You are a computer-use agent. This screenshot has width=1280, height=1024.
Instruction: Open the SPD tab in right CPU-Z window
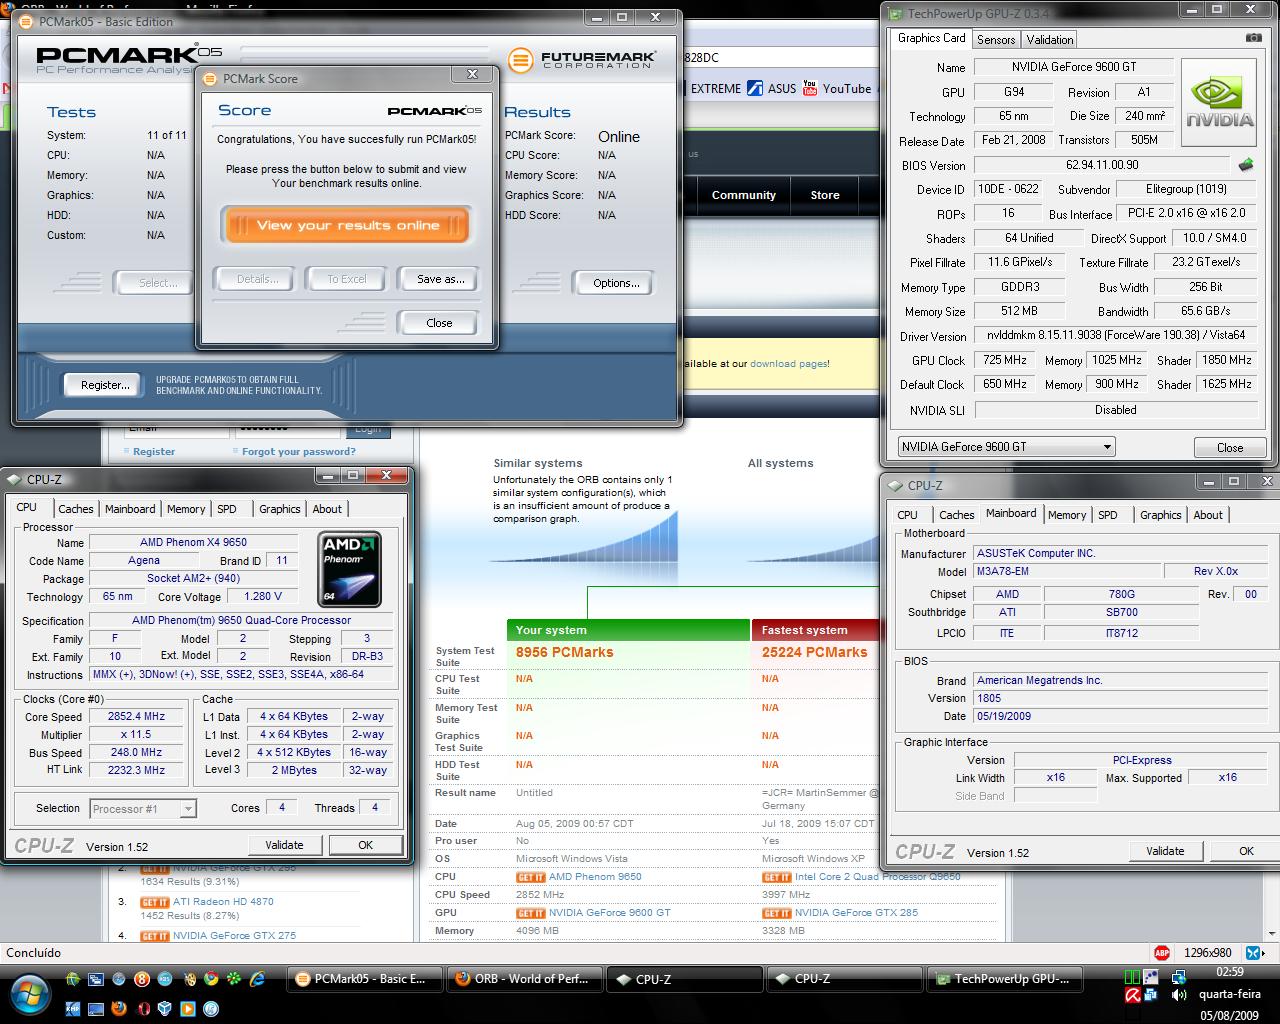tap(1108, 515)
